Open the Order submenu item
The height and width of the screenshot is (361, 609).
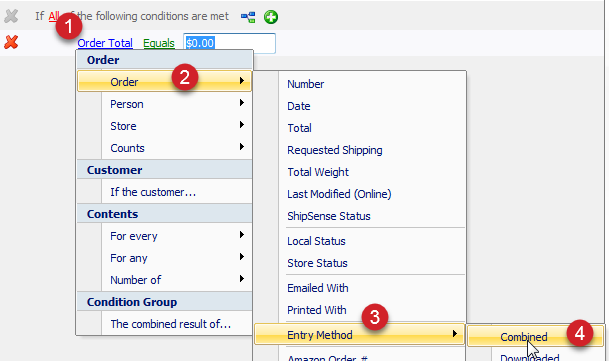(165, 81)
